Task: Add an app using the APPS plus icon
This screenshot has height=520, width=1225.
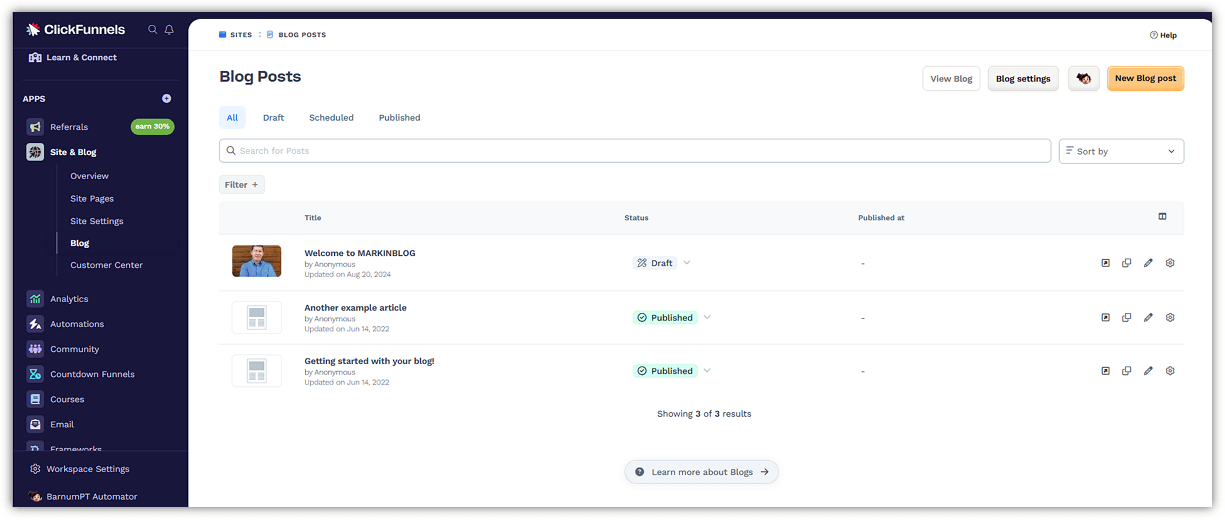Action: pos(167,99)
